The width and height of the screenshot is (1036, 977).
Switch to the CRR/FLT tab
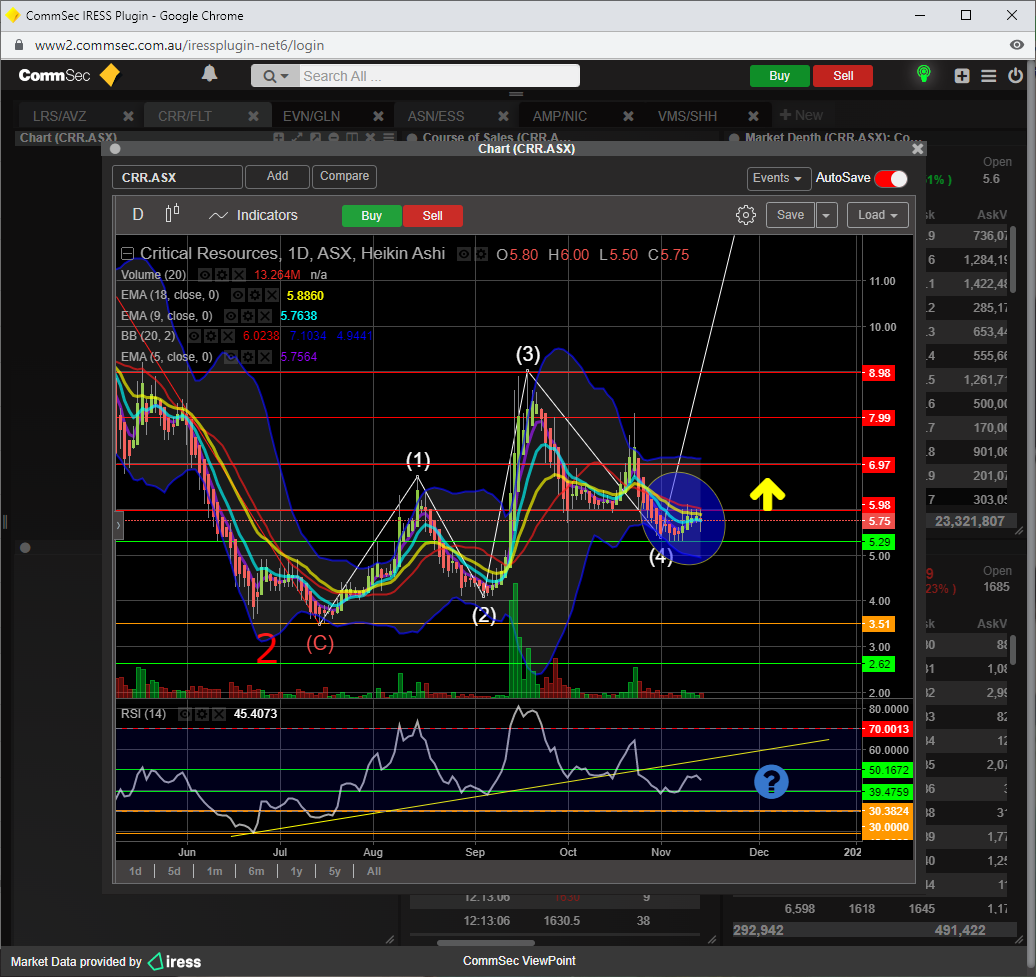click(x=185, y=116)
